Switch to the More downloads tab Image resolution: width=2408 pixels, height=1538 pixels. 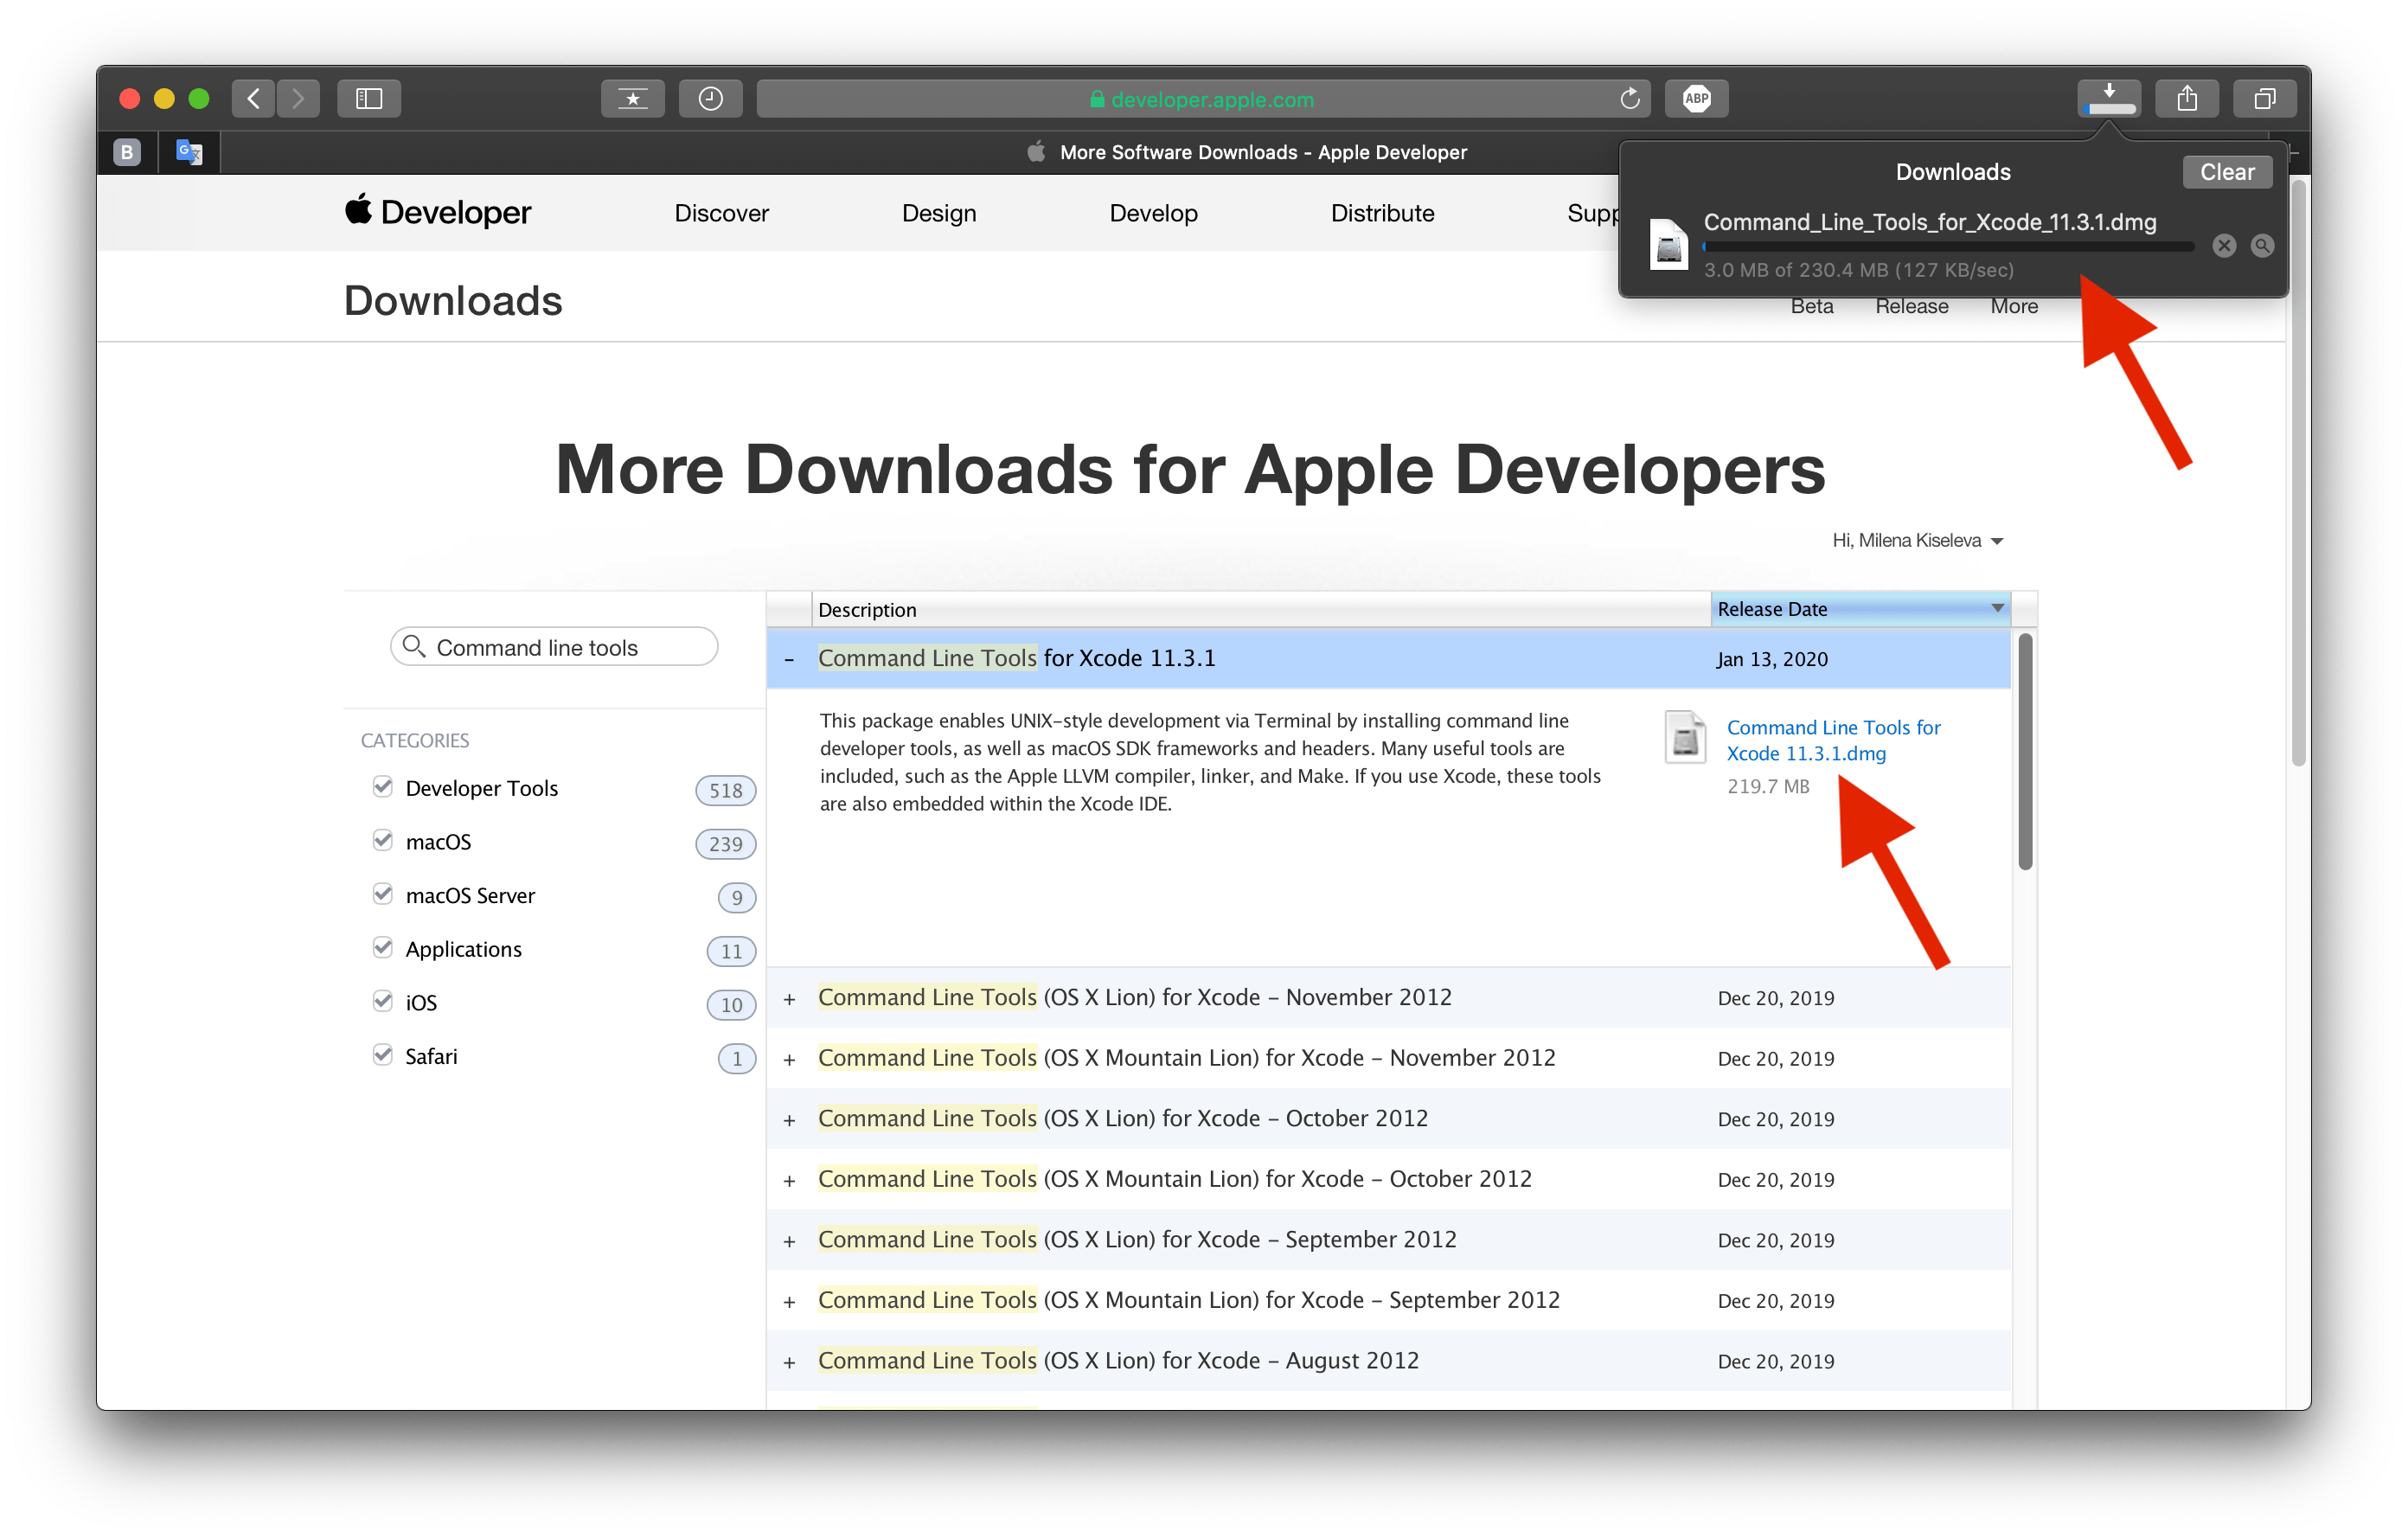(x=2013, y=306)
